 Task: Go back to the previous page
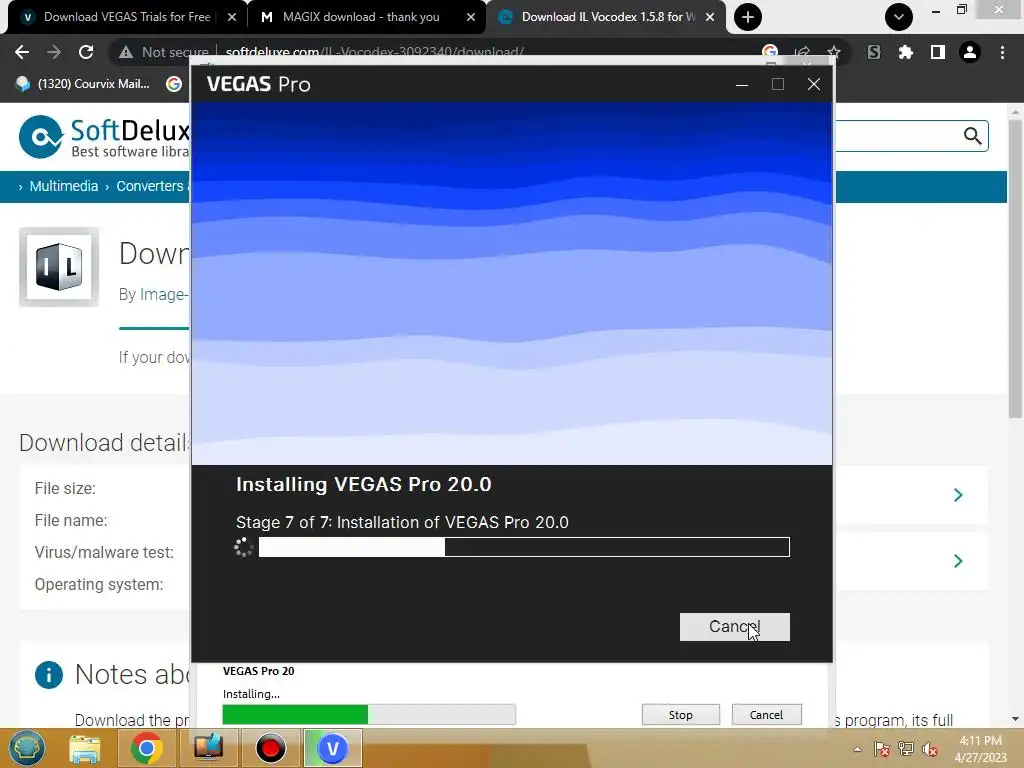[22, 52]
